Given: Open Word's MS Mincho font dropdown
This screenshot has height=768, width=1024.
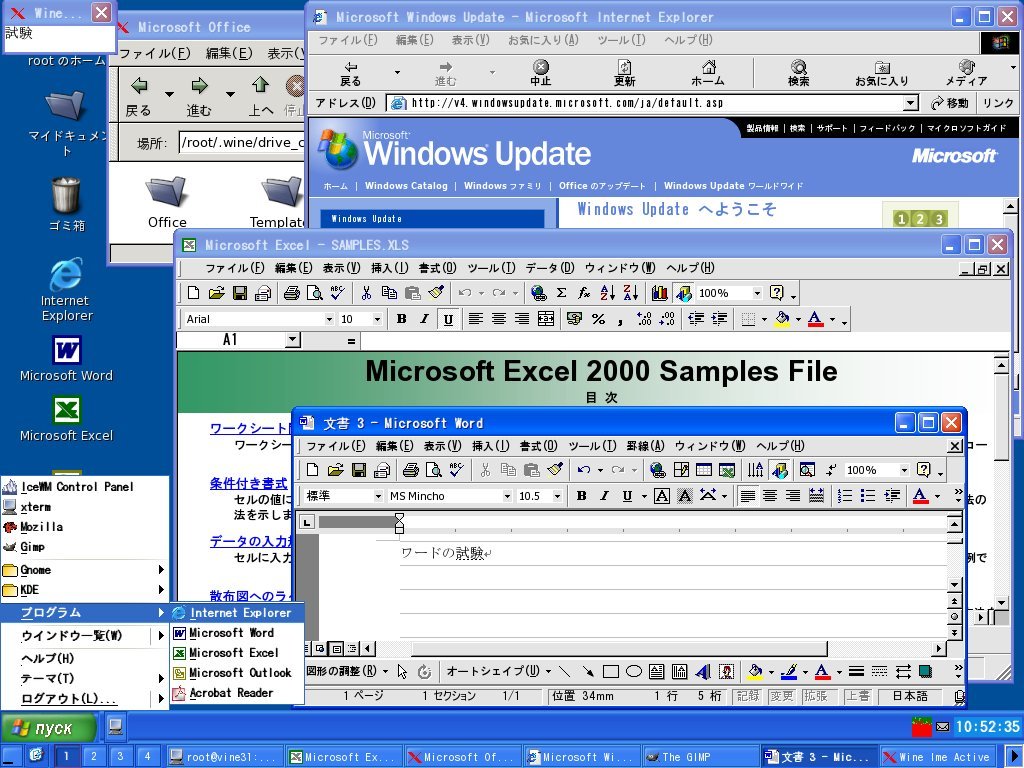Looking at the screenshot, I should point(507,496).
